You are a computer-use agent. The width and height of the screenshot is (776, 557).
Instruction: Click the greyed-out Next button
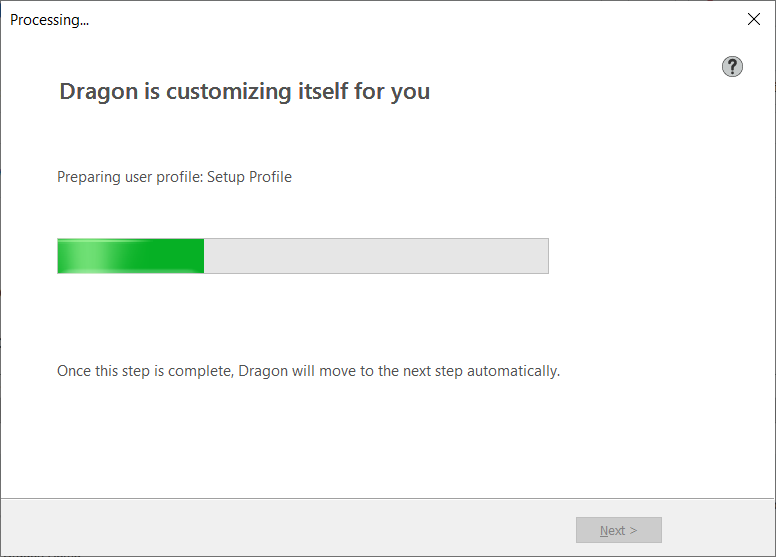[x=619, y=530]
